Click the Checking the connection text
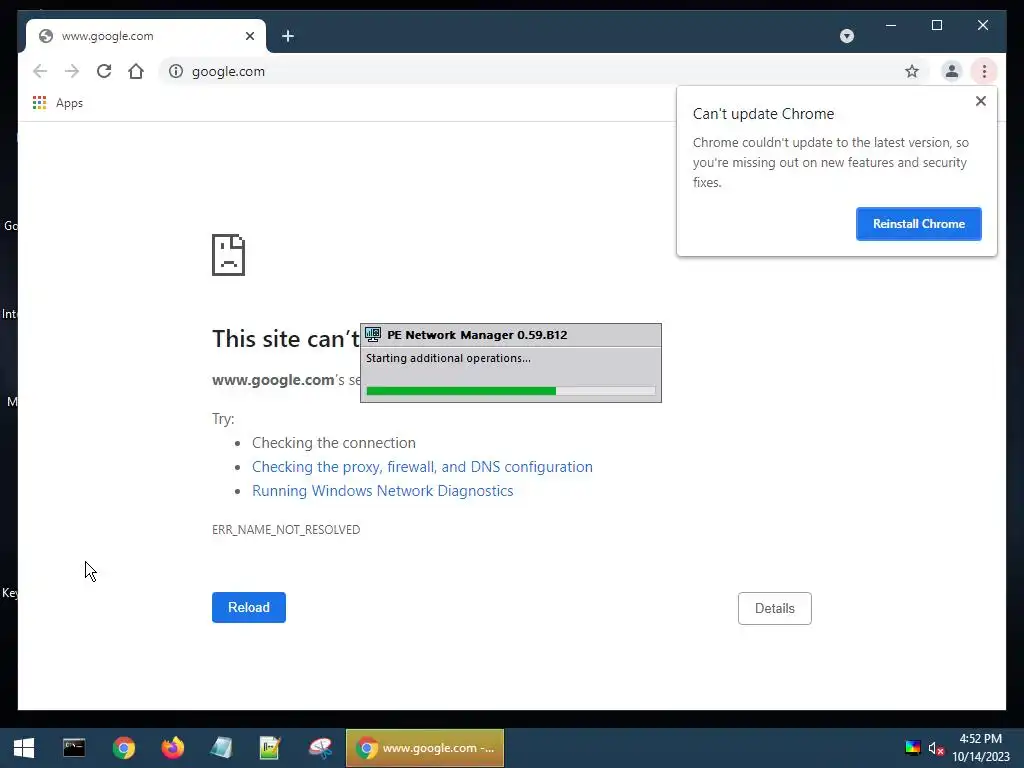This screenshot has height=768, width=1024. tap(334, 443)
